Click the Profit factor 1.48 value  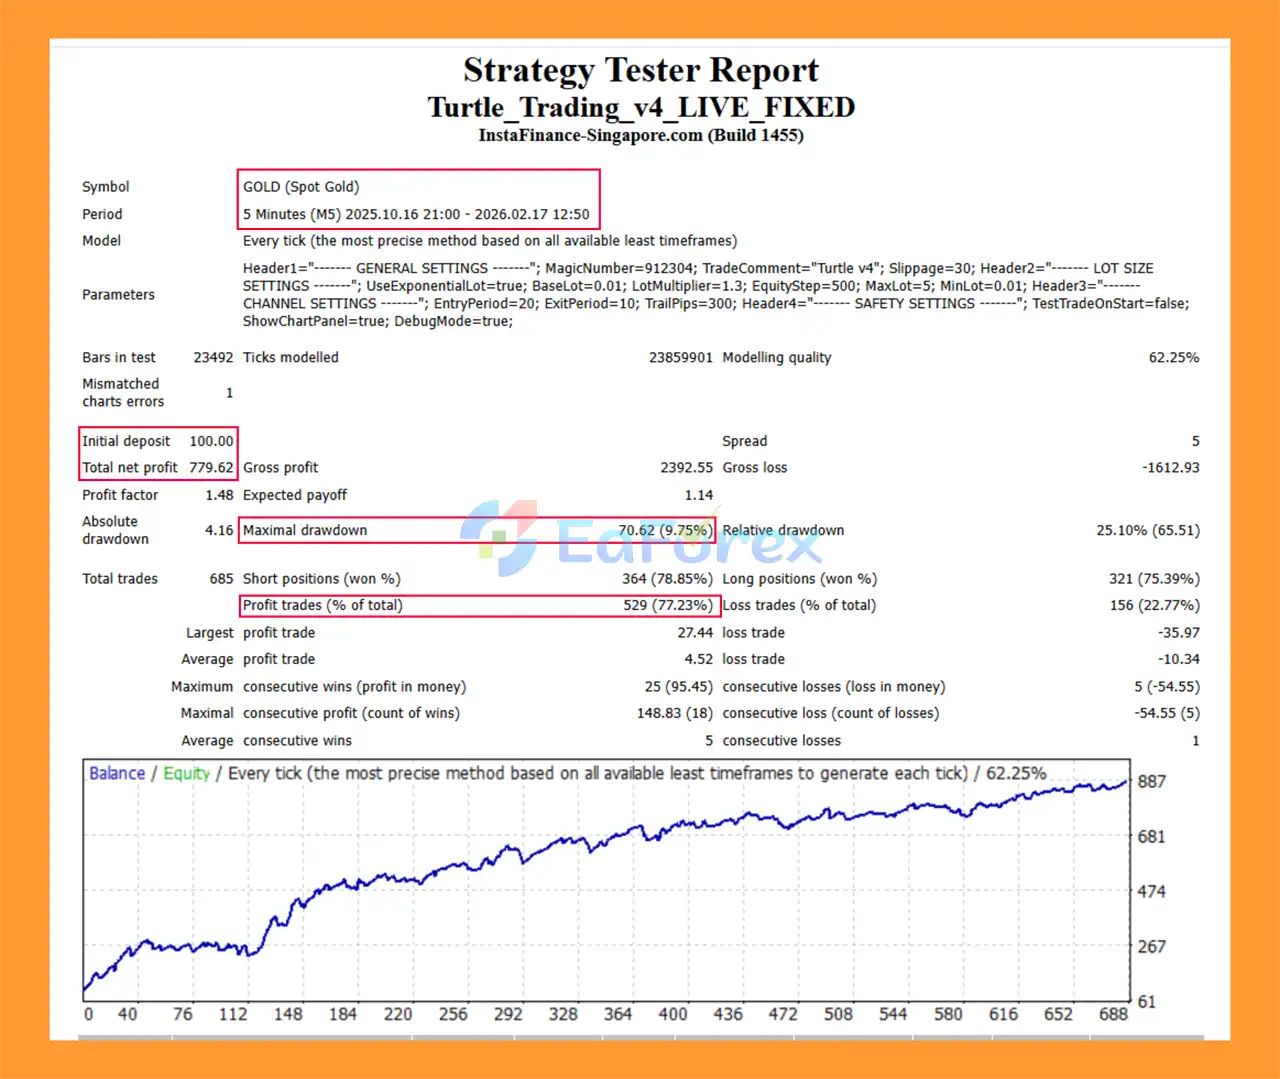(x=219, y=495)
